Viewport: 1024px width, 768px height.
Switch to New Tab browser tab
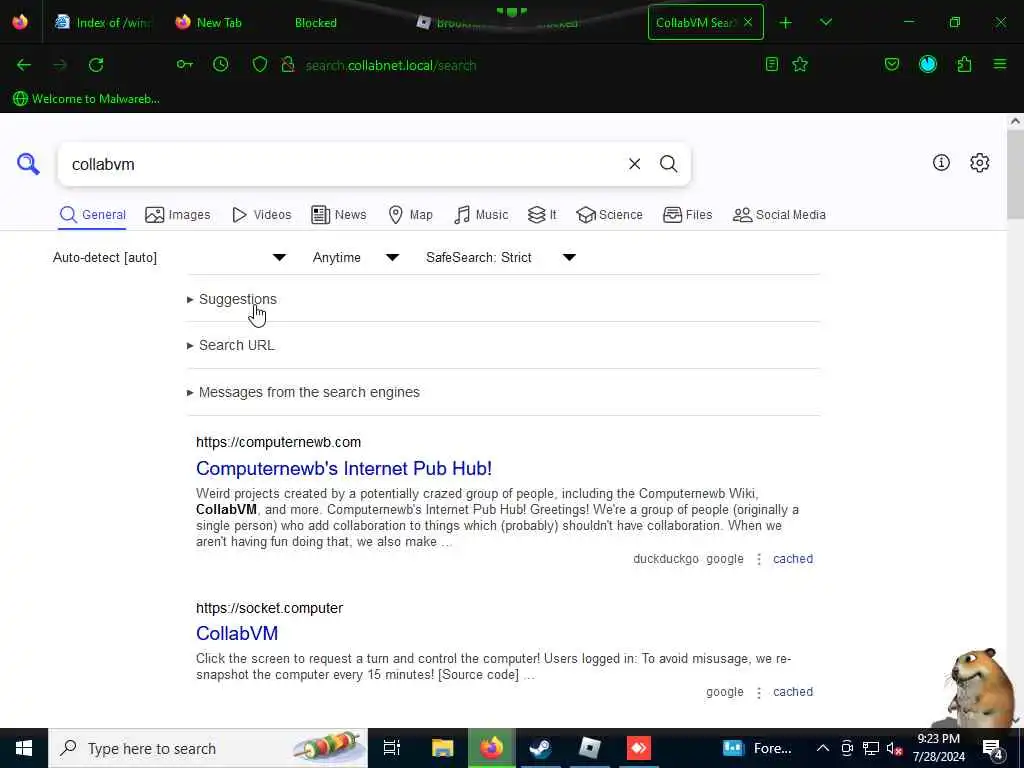pyautogui.click(x=209, y=23)
